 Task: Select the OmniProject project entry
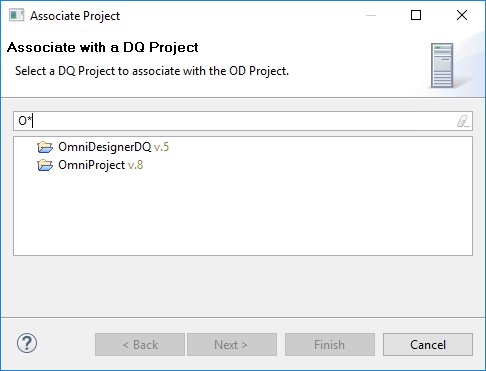coord(91,165)
